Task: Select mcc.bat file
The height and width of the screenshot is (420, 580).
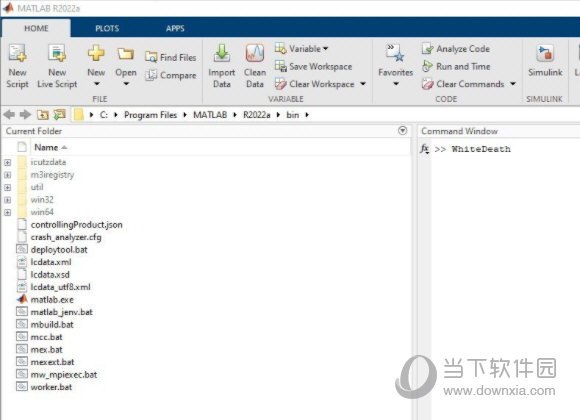Action: (40, 337)
